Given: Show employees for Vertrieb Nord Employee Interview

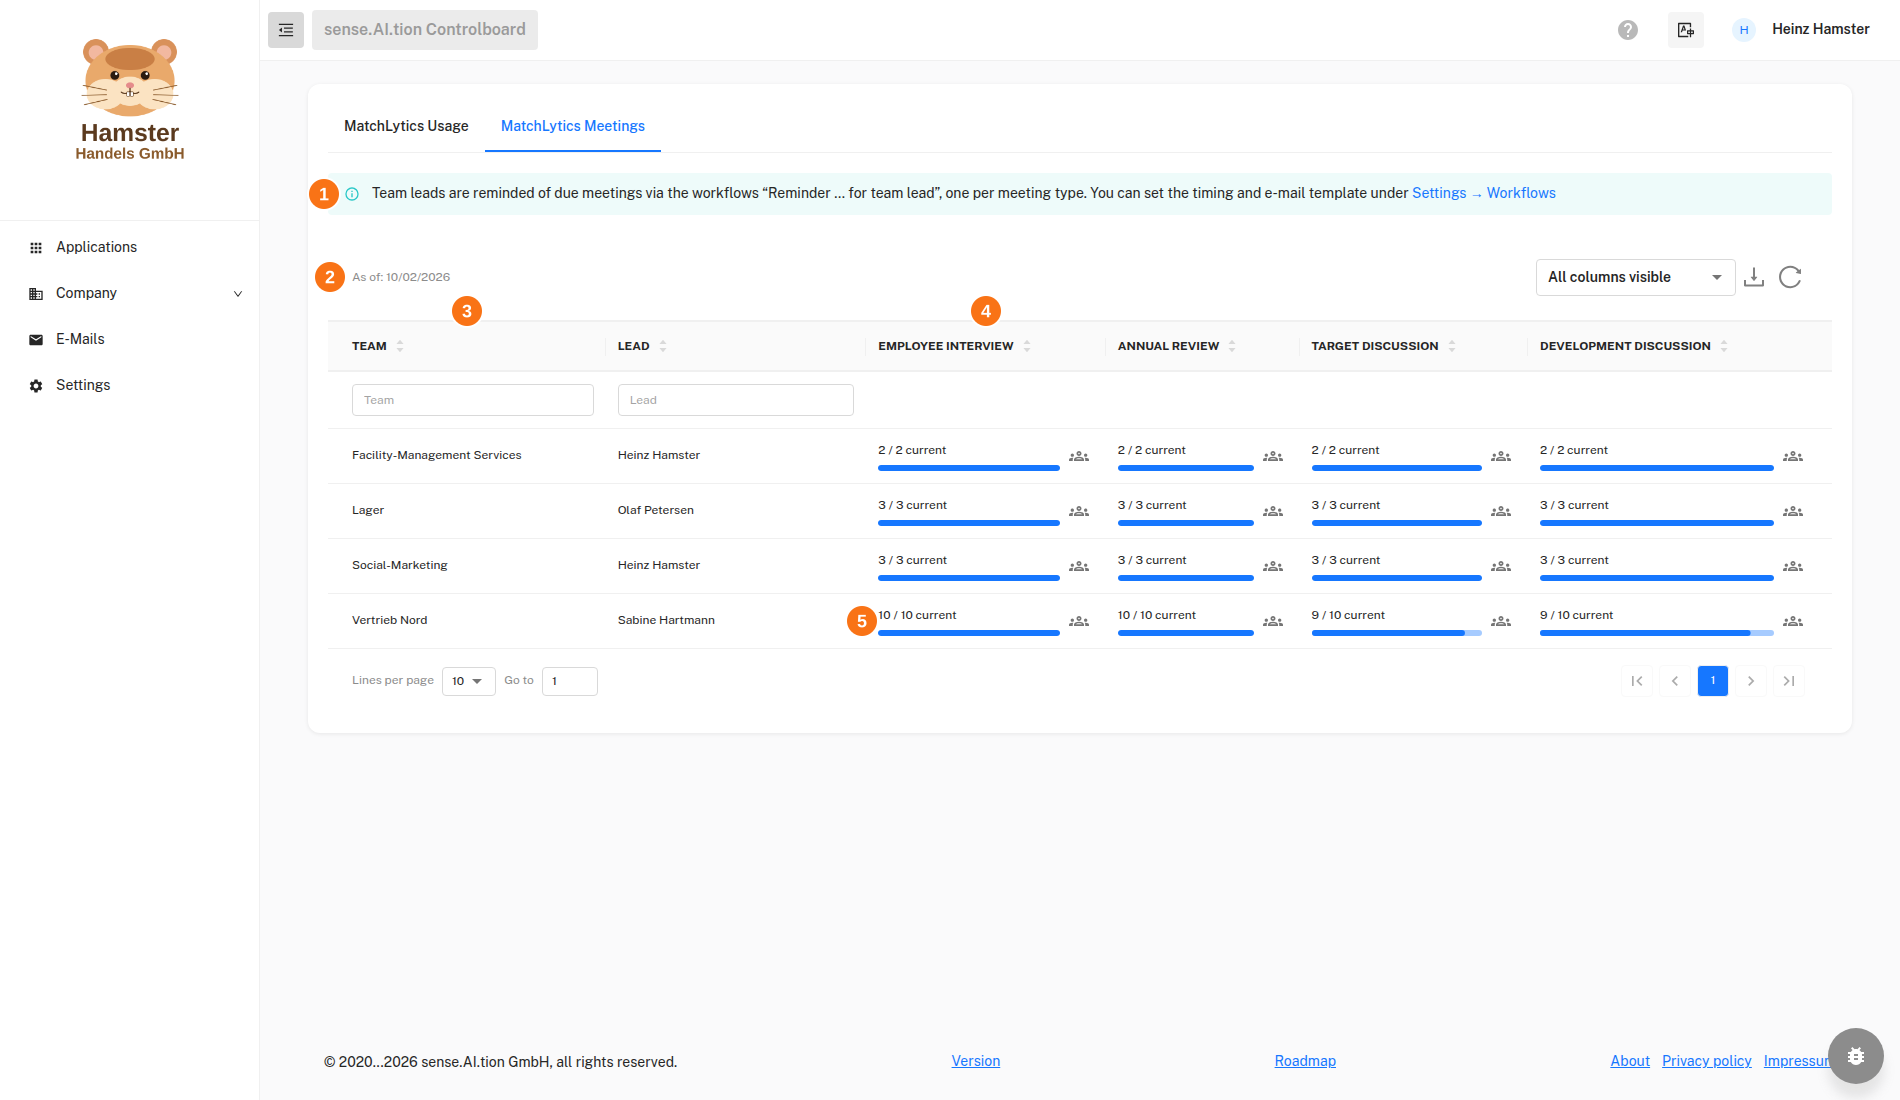Looking at the screenshot, I should [x=1079, y=622].
